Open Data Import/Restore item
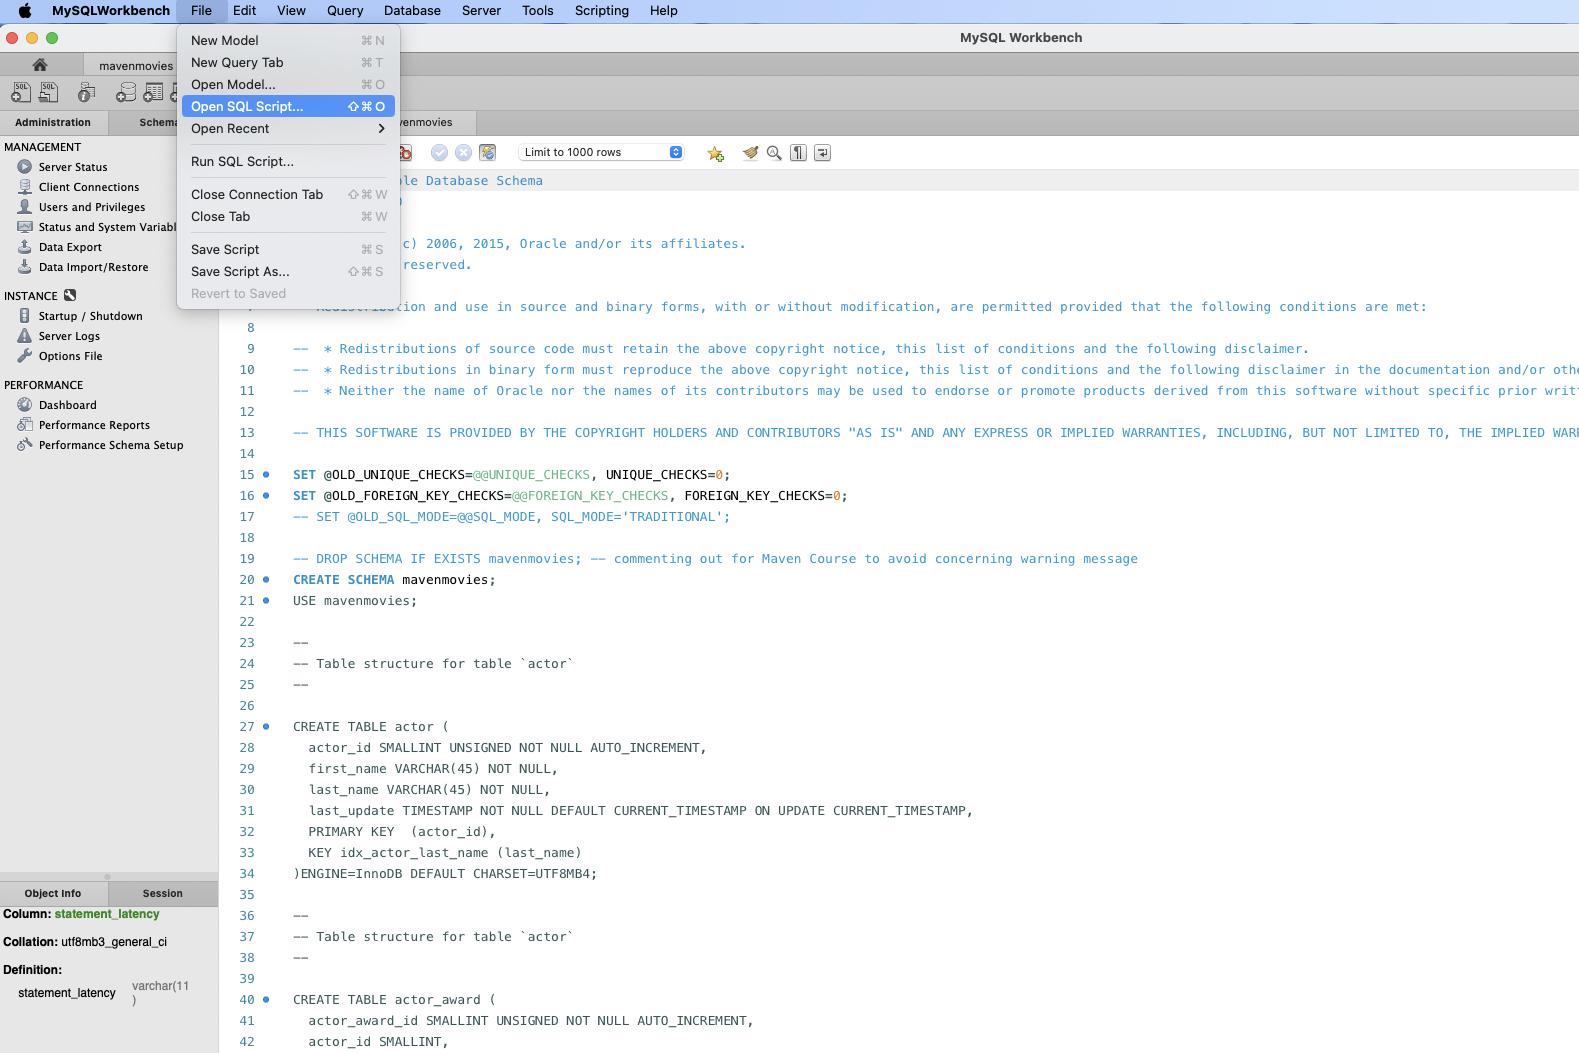The height and width of the screenshot is (1053, 1579). pos(93,267)
